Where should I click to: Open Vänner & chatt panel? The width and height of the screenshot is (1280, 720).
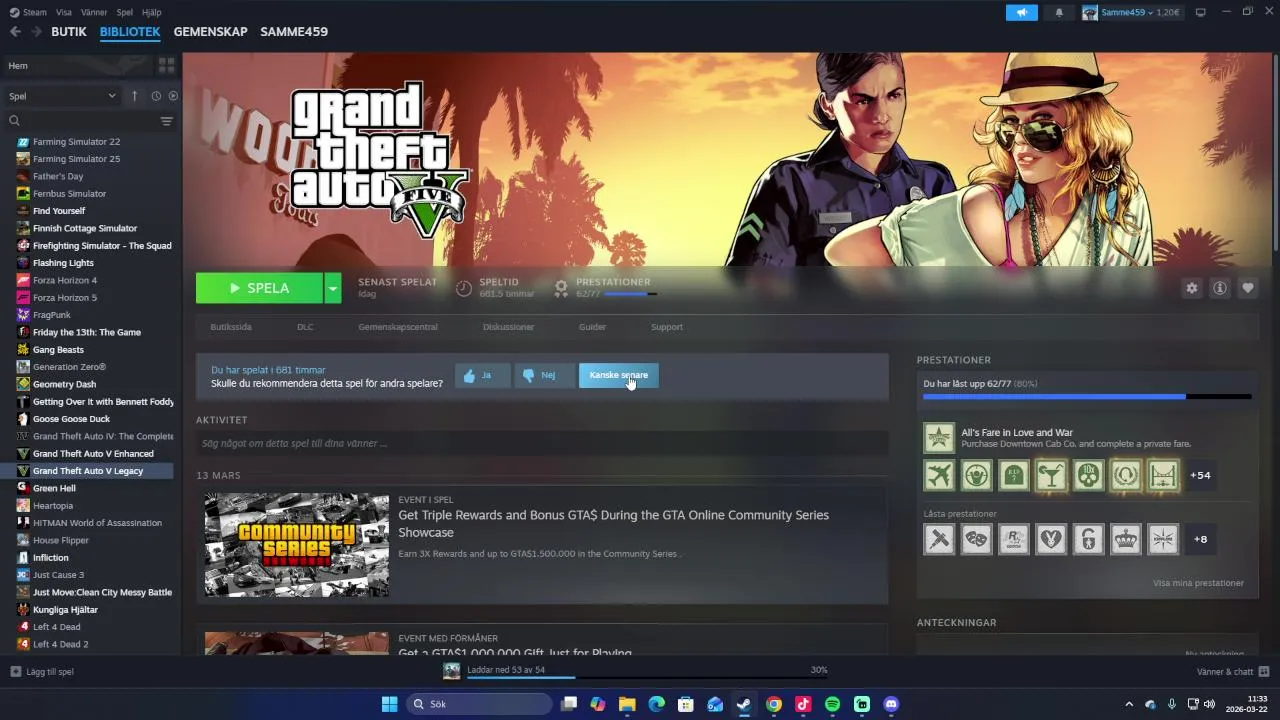1233,672
